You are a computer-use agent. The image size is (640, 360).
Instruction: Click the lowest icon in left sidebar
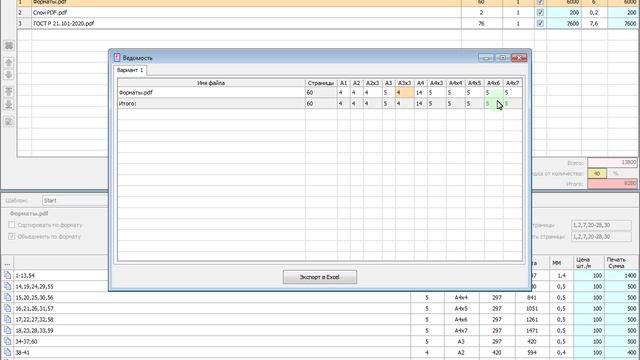coord(9,122)
